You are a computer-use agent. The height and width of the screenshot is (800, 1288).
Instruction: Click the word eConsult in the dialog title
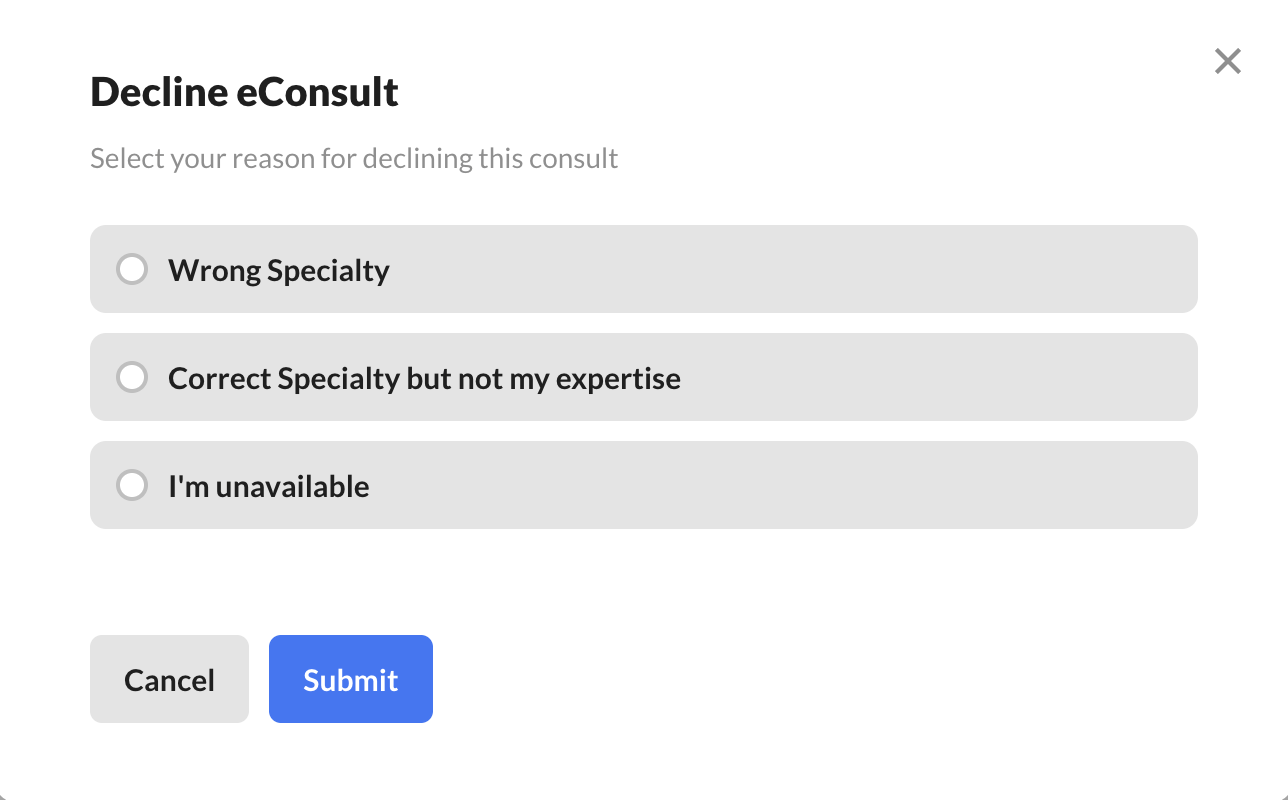click(317, 92)
